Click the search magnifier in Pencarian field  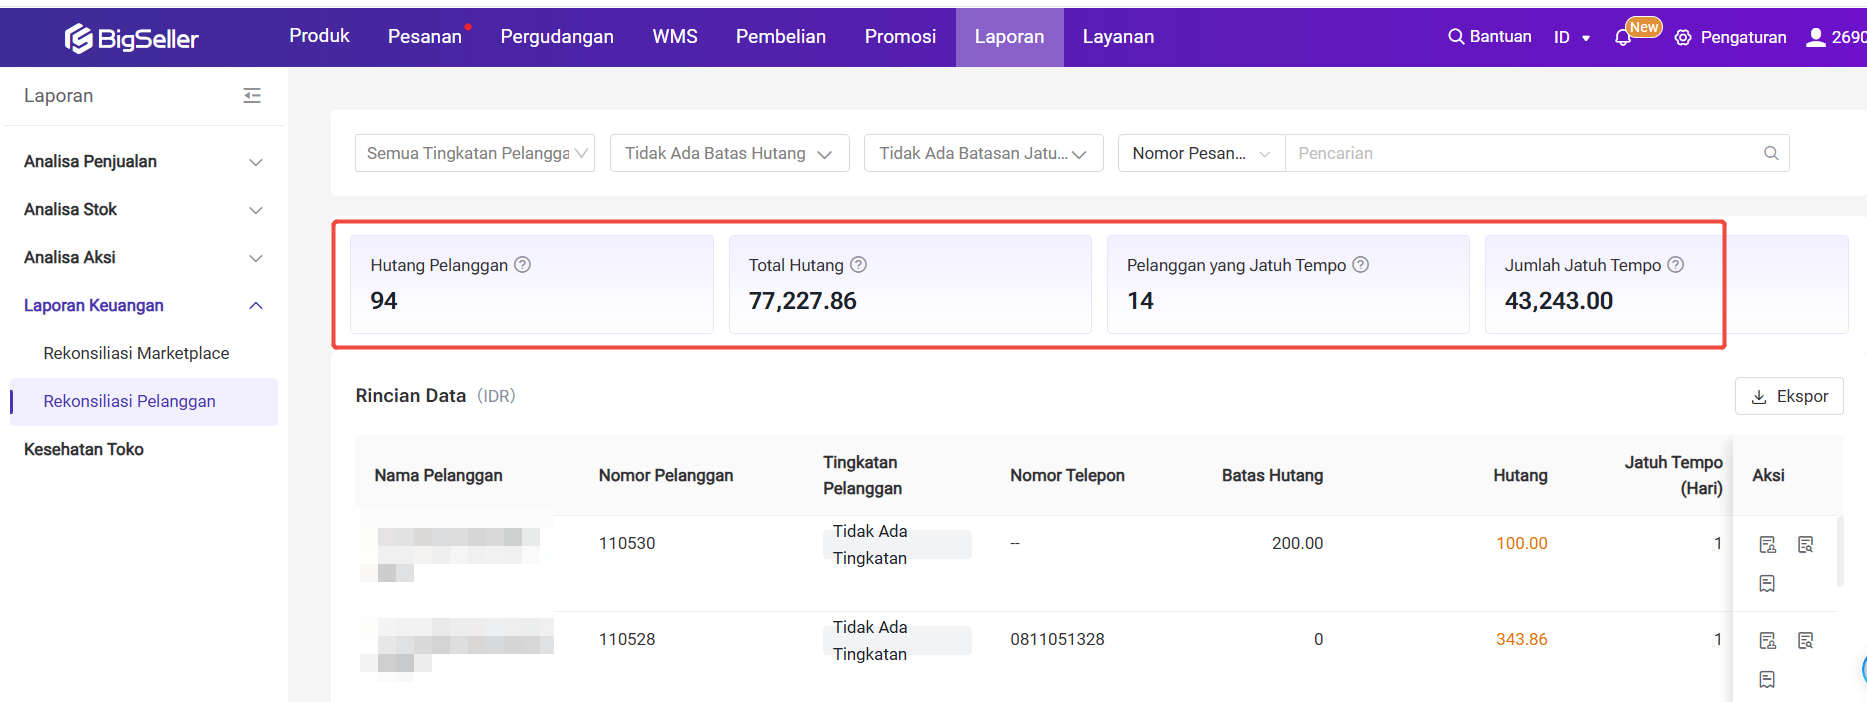tap(1770, 153)
